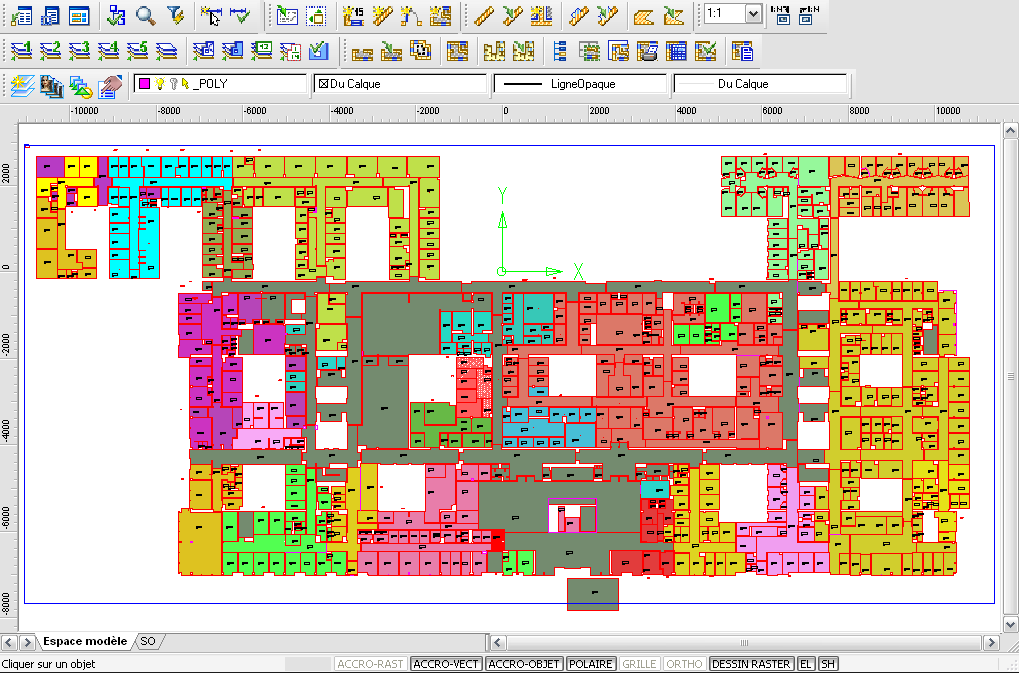Toggle the GRILLE status button
1019x673 pixels.
tap(639, 664)
